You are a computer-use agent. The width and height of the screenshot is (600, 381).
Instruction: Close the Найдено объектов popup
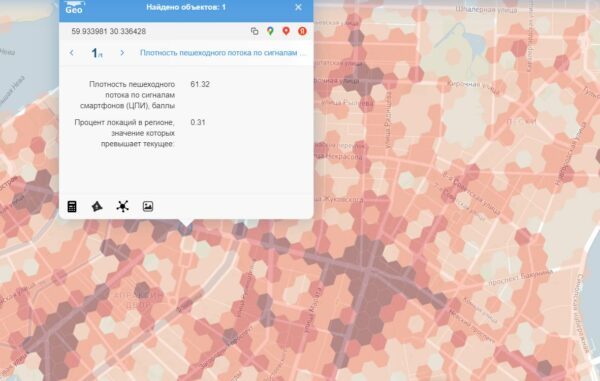tap(298, 7)
